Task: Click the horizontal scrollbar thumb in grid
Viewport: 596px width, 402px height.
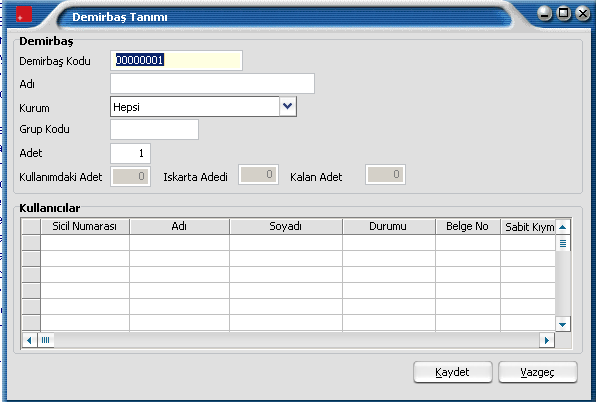Action: click(46, 340)
